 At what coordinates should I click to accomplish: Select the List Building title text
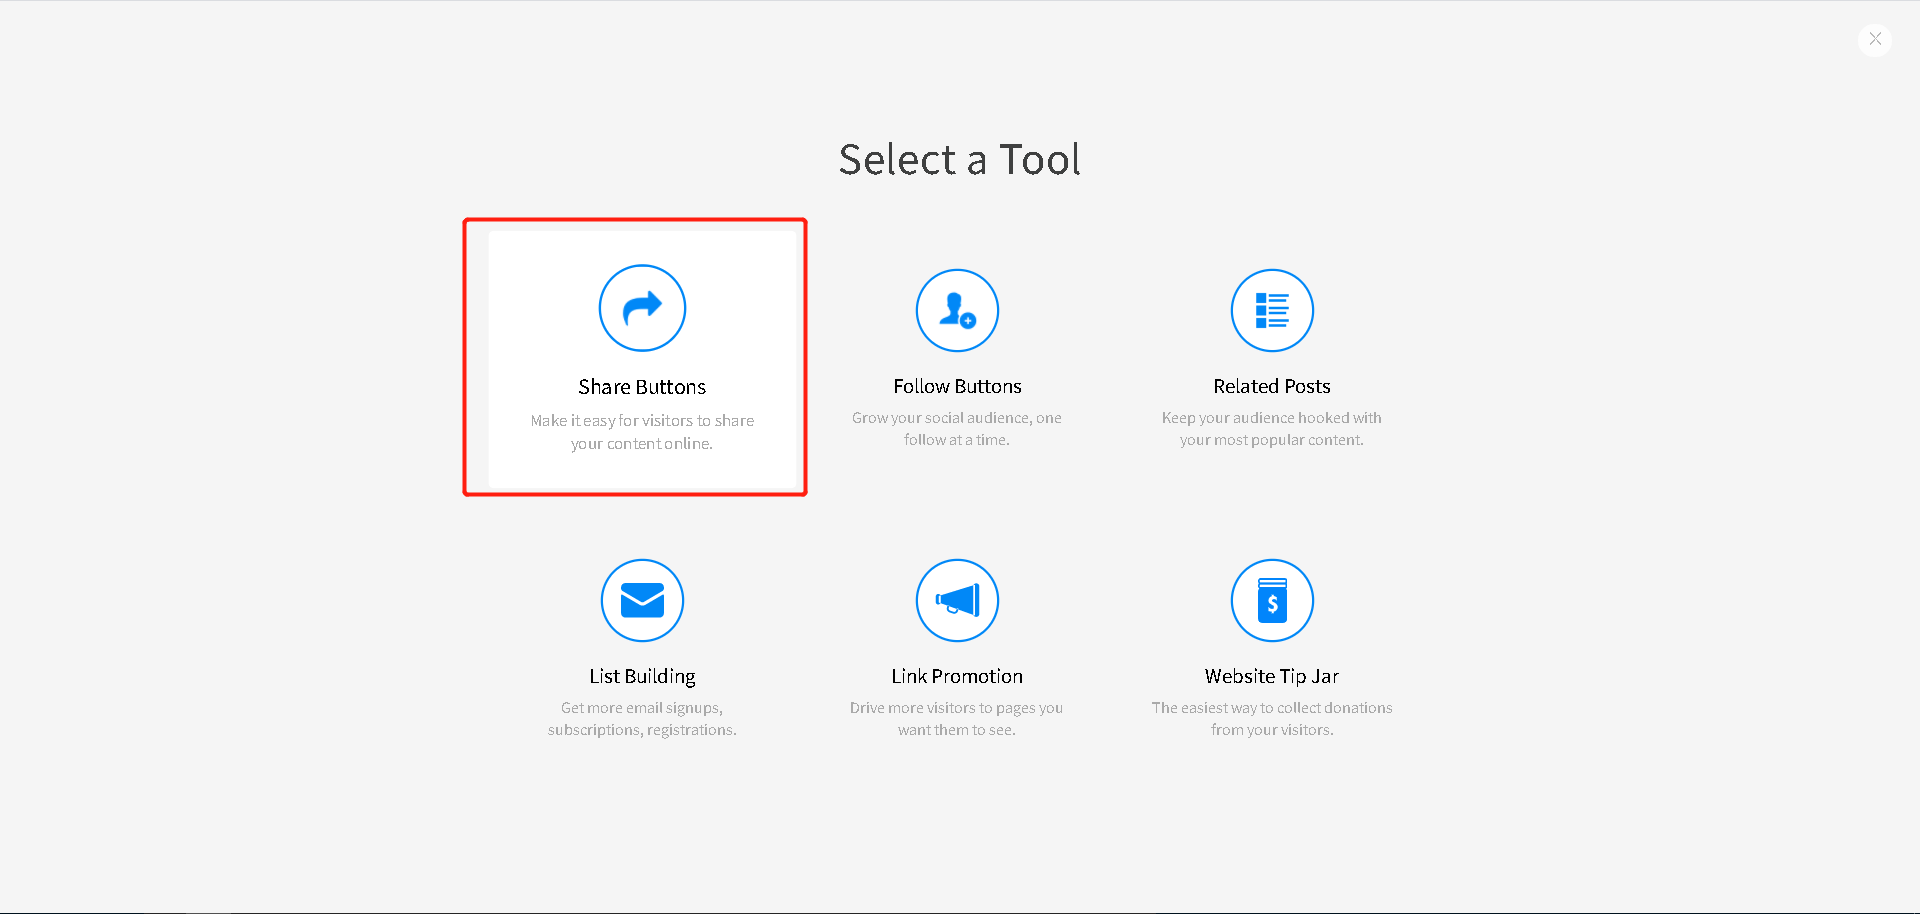pyautogui.click(x=642, y=676)
